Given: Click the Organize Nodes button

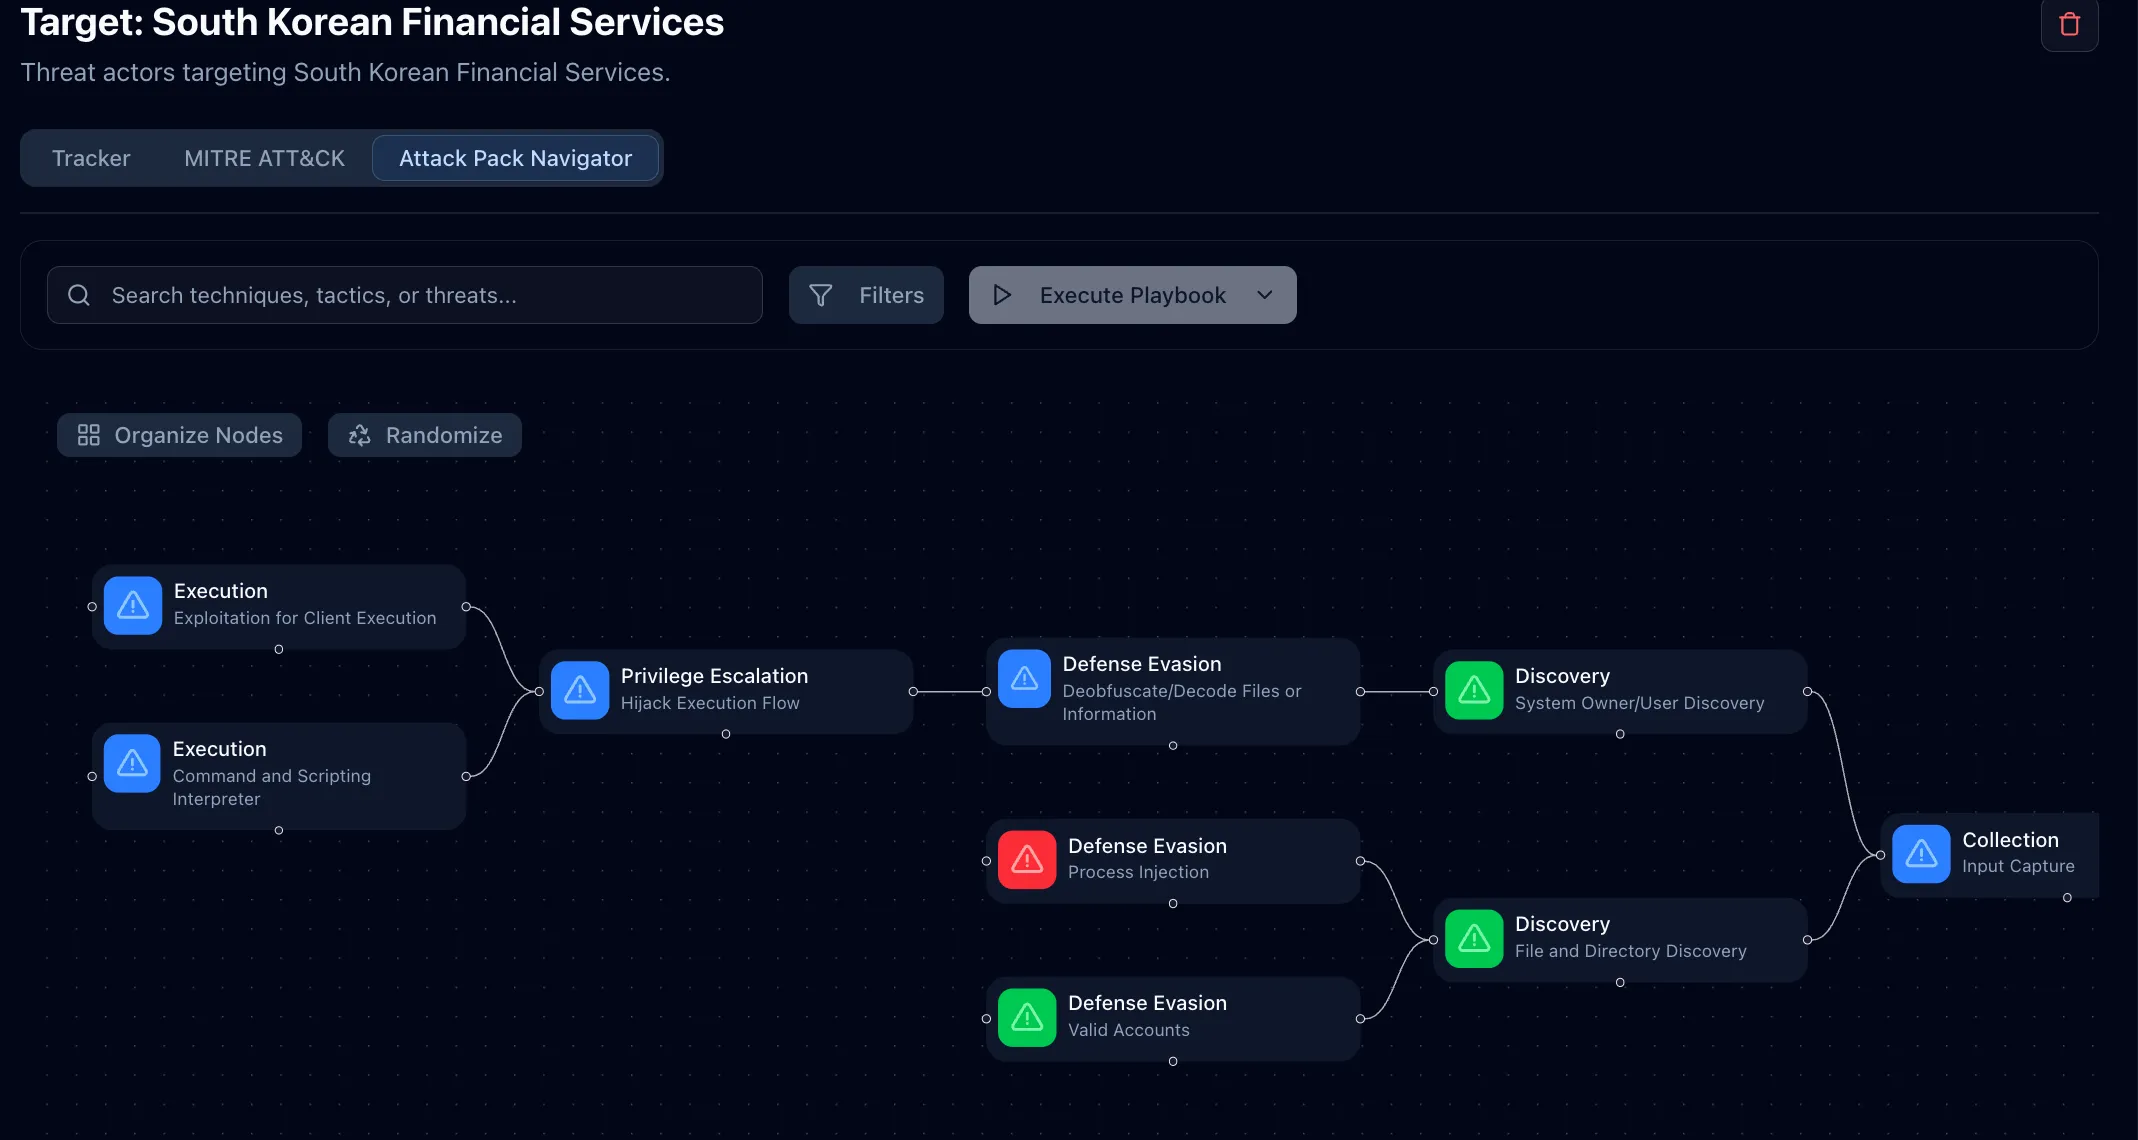Looking at the screenshot, I should click(x=180, y=435).
